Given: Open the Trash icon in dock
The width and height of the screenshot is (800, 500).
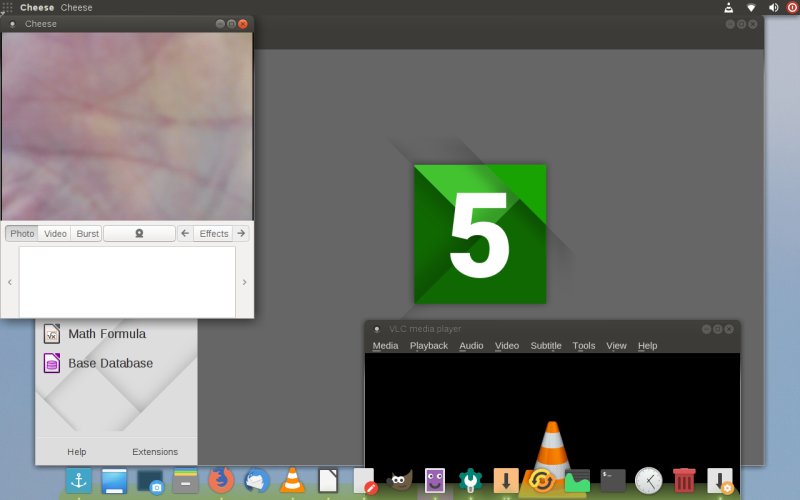Looking at the screenshot, I should [684, 480].
